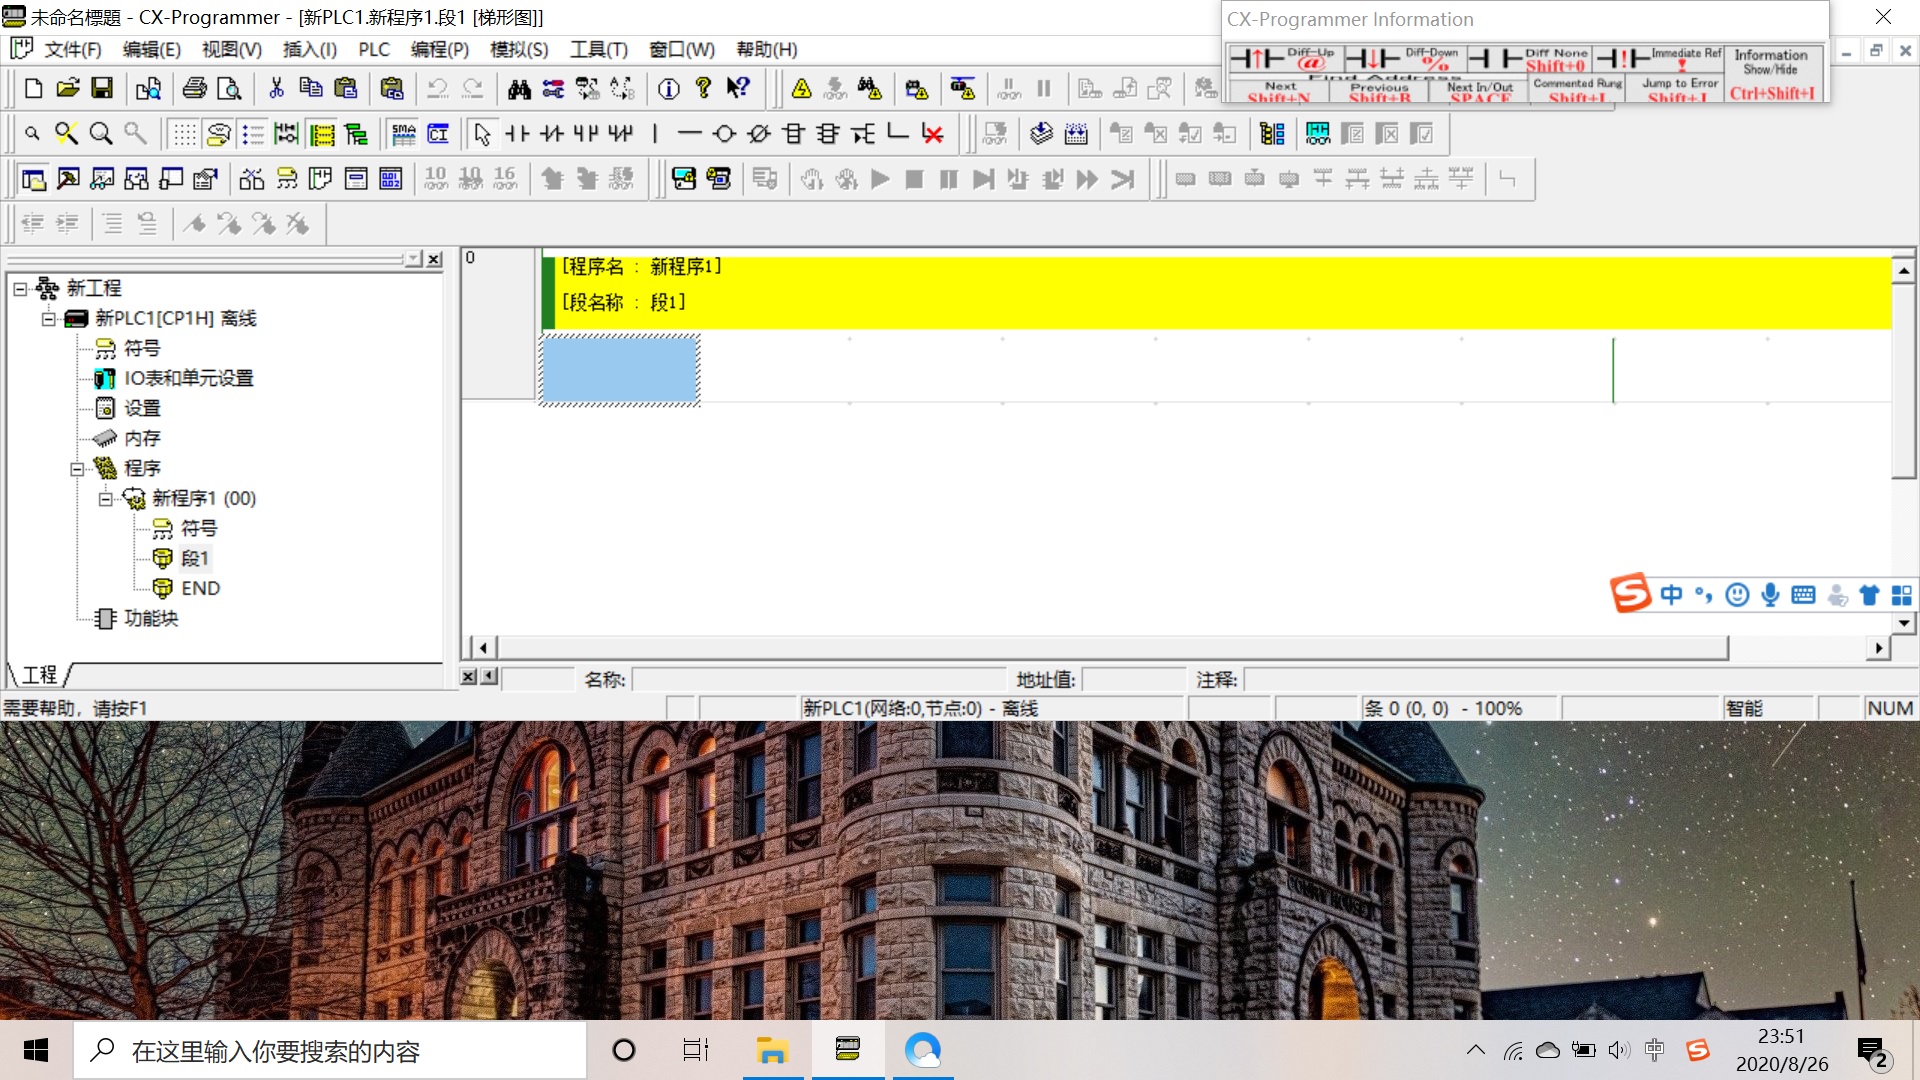Open the PLC menu

click(x=374, y=49)
